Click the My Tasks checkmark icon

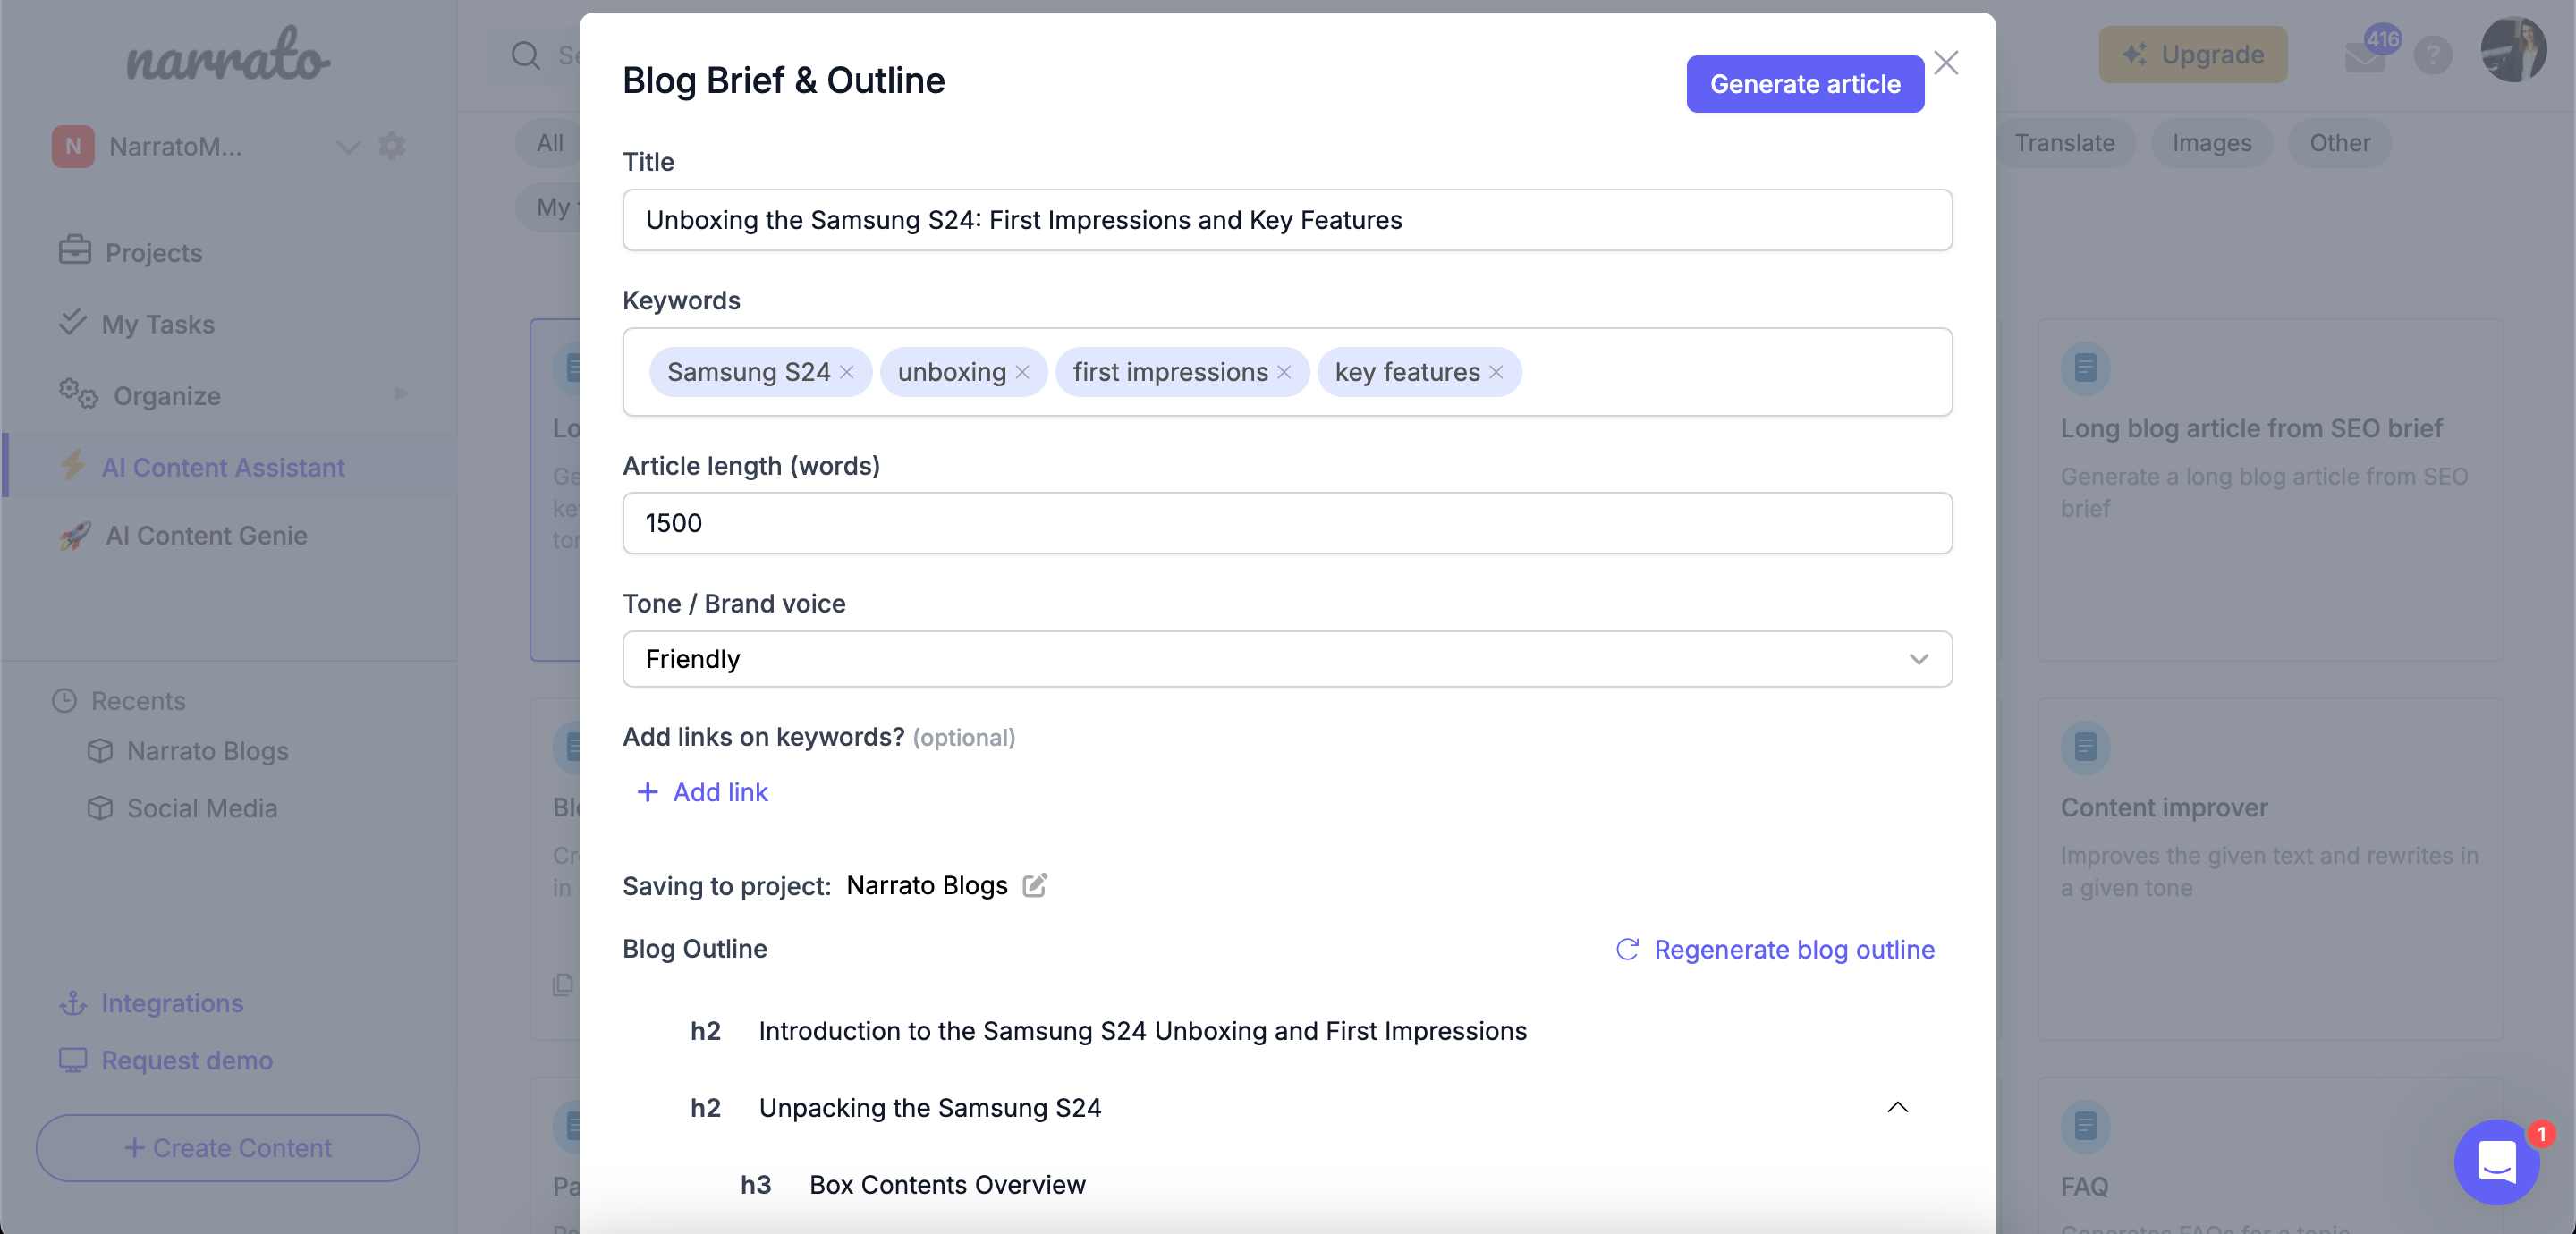(x=72, y=321)
